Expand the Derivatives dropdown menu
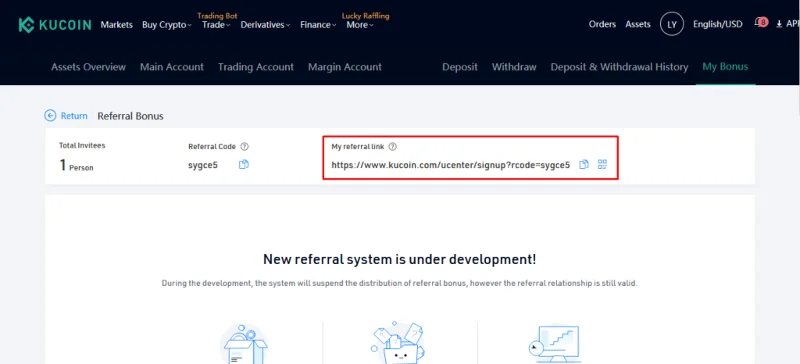 pos(265,25)
